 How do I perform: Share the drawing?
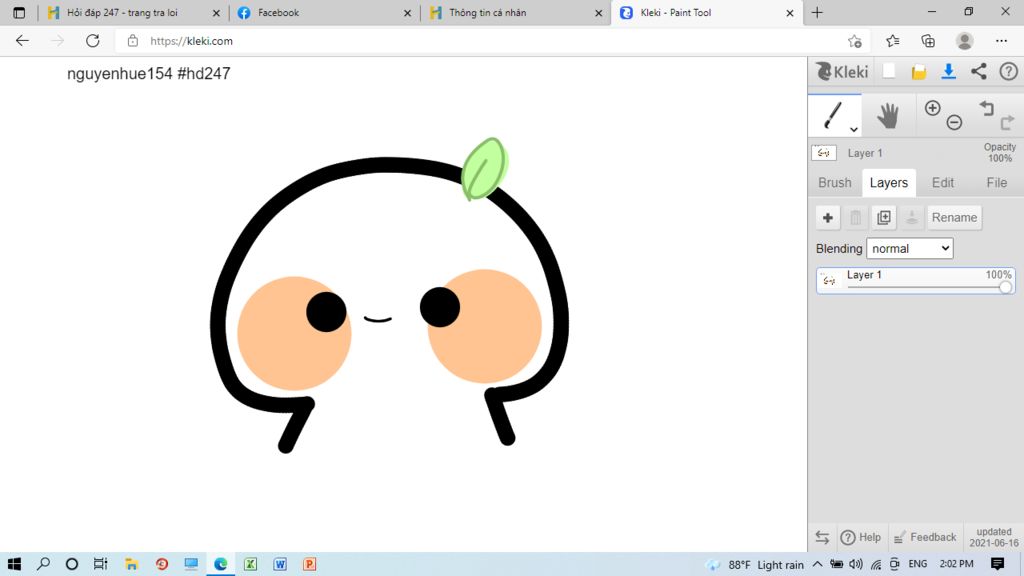pyautogui.click(x=978, y=71)
